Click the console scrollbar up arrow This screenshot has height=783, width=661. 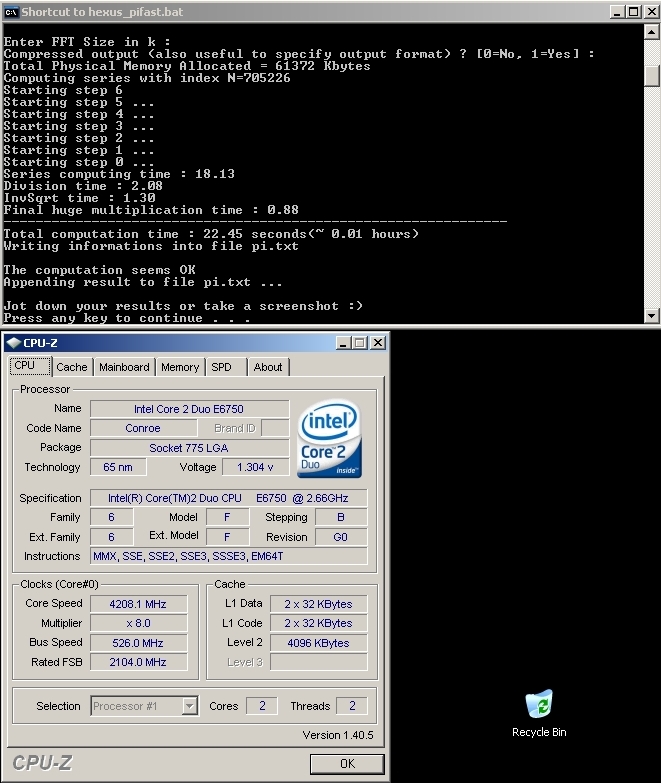(x=651, y=32)
